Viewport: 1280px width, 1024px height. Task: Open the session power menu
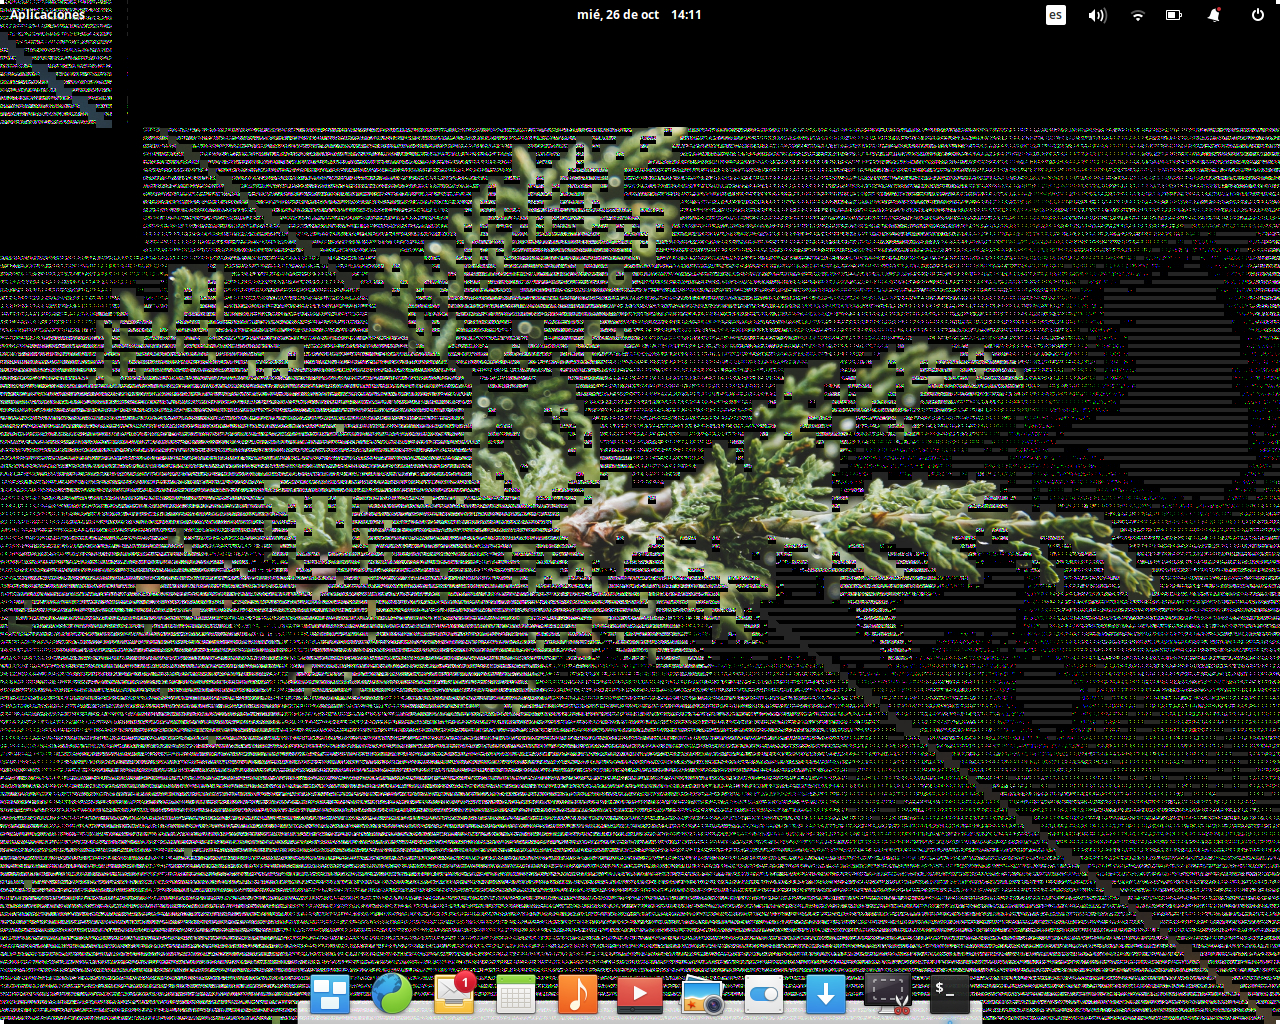[x=1258, y=15]
